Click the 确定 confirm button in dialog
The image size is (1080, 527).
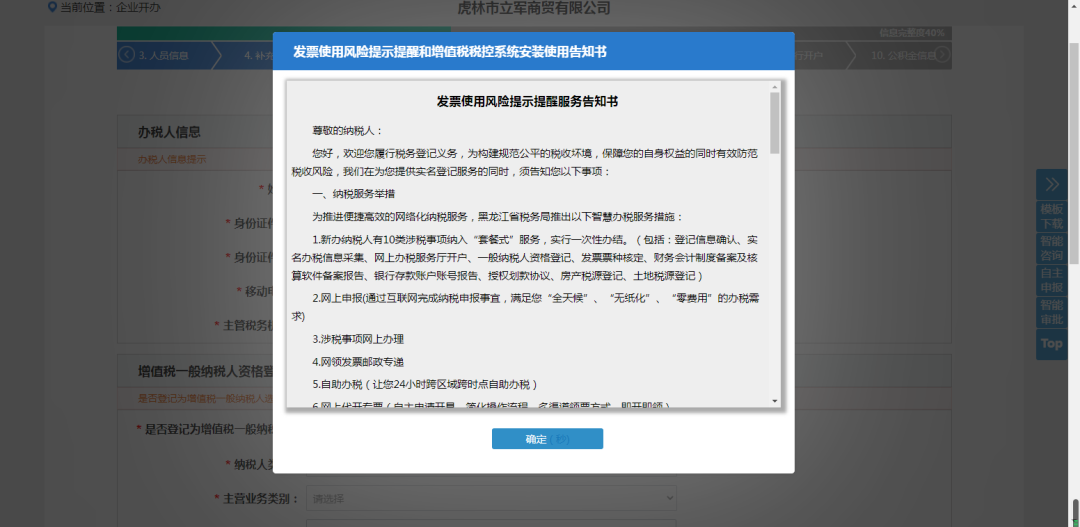click(547, 439)
